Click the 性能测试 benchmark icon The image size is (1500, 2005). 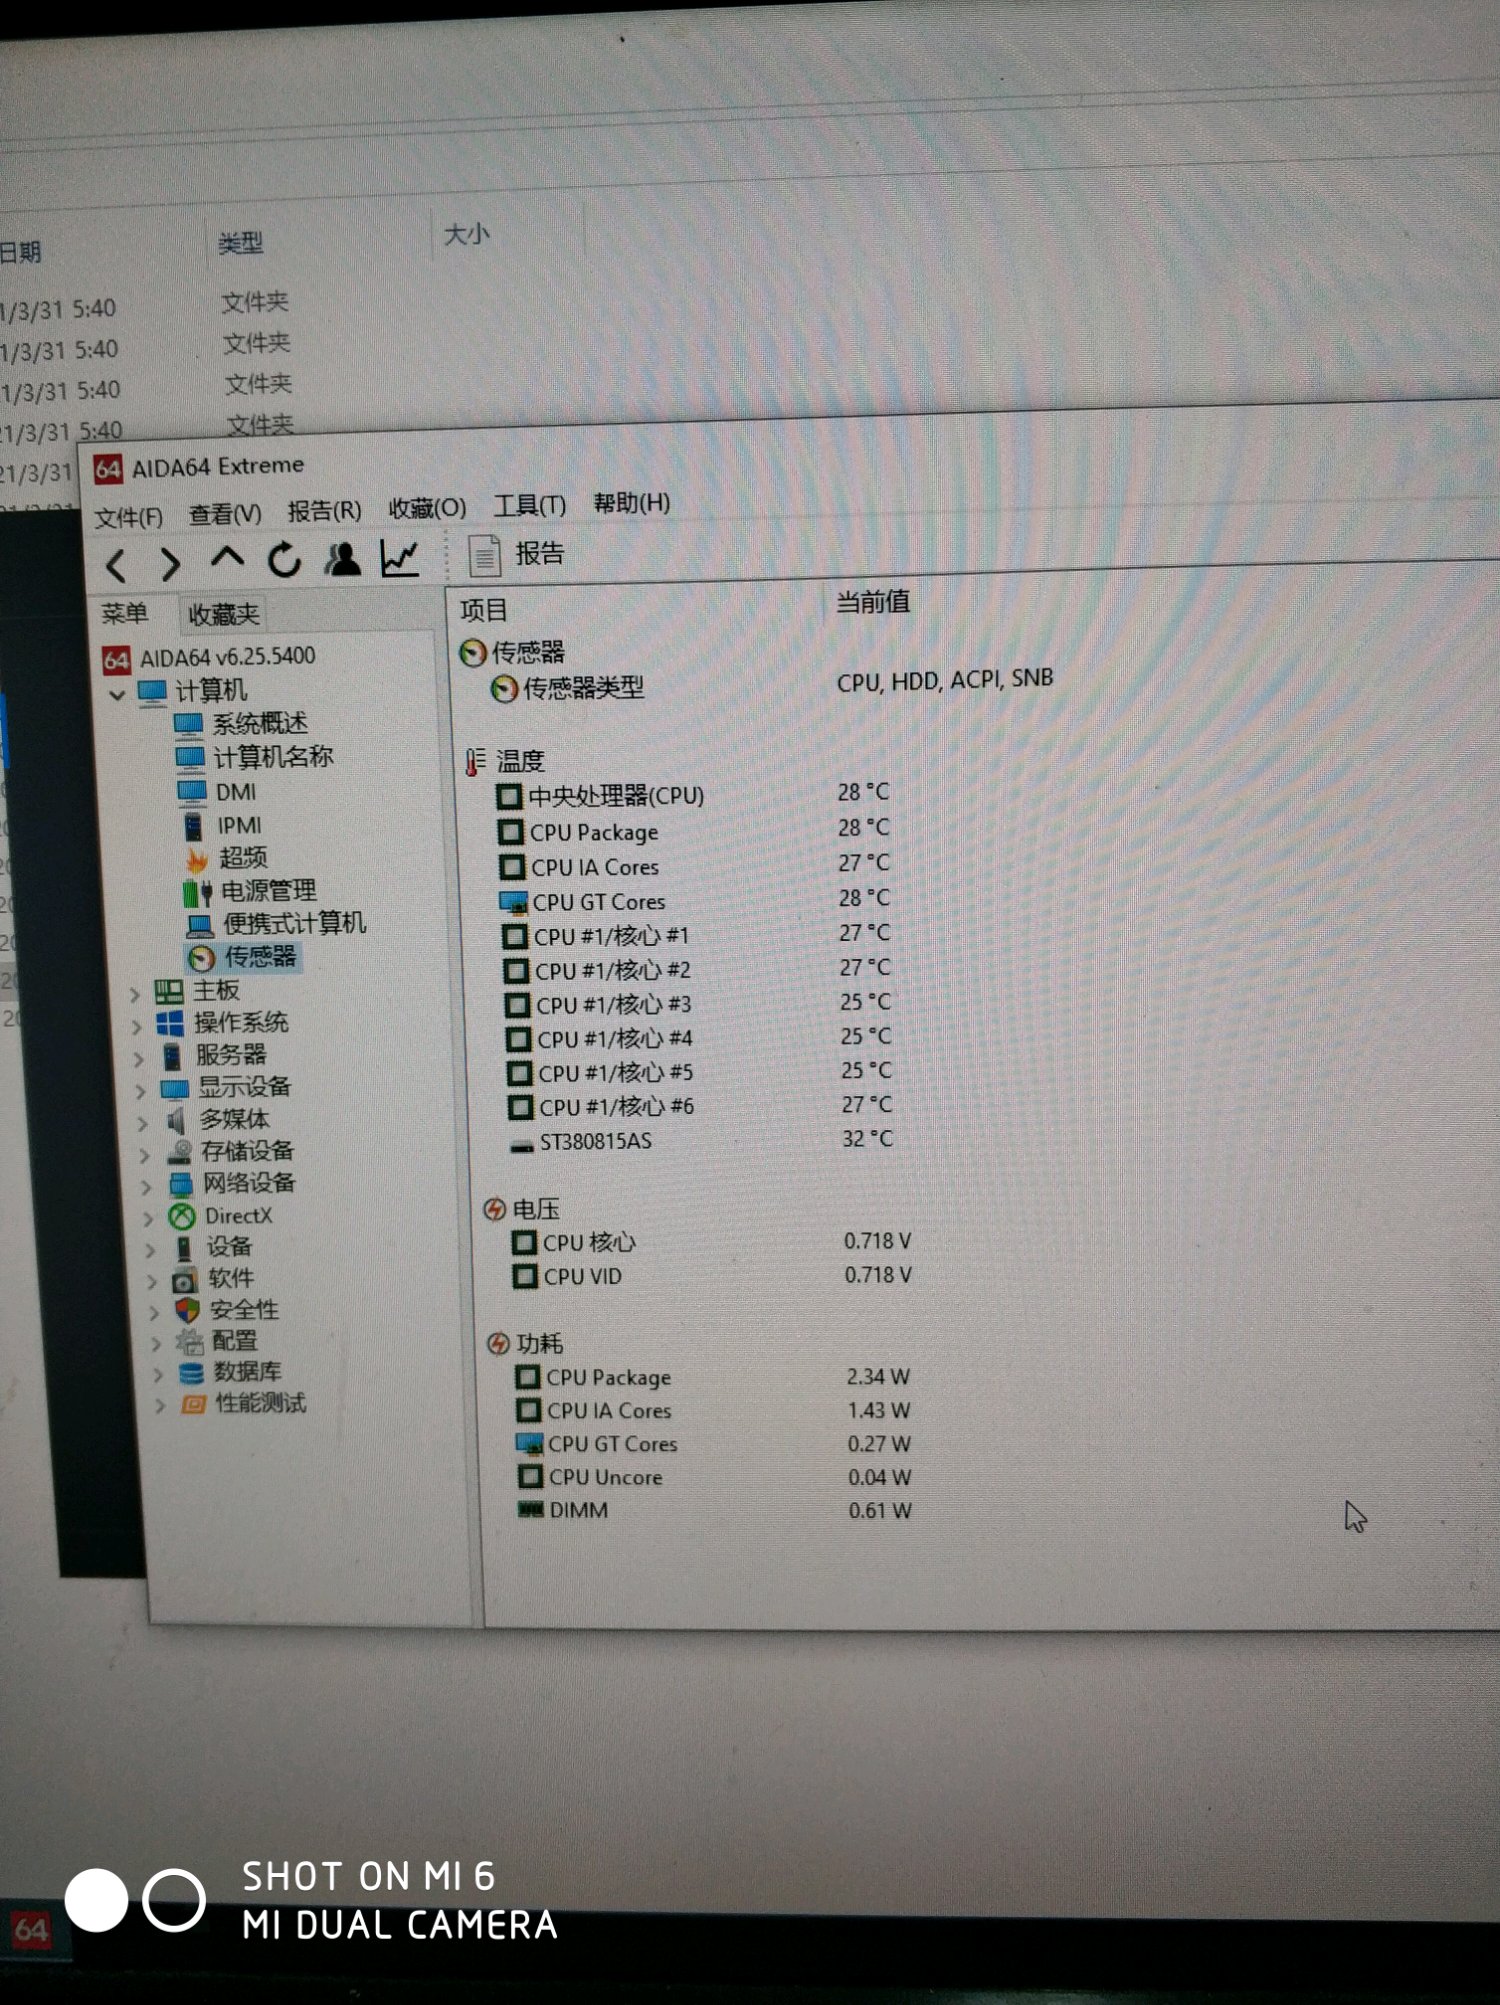[x=193, y=1404]
